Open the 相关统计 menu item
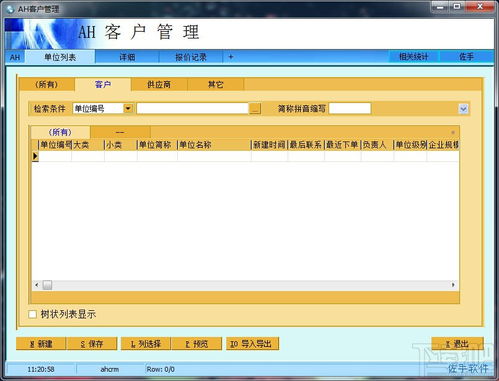The image size is (499, 381). pyautogui.click(x=414, y=57)
